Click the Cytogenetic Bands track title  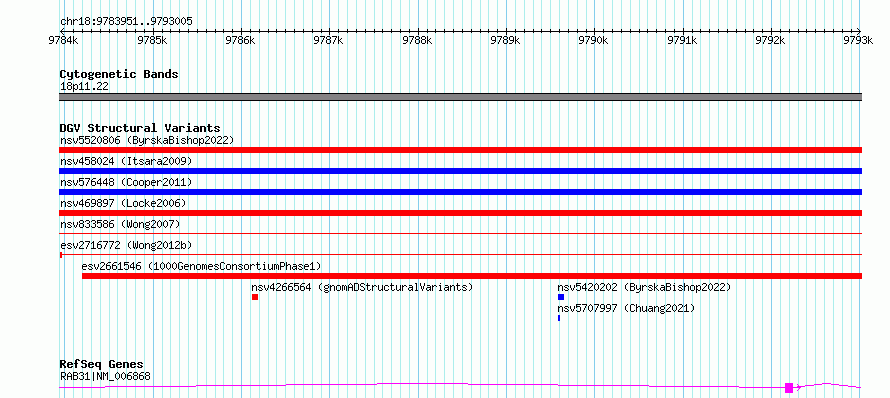(x=119, y=74)
